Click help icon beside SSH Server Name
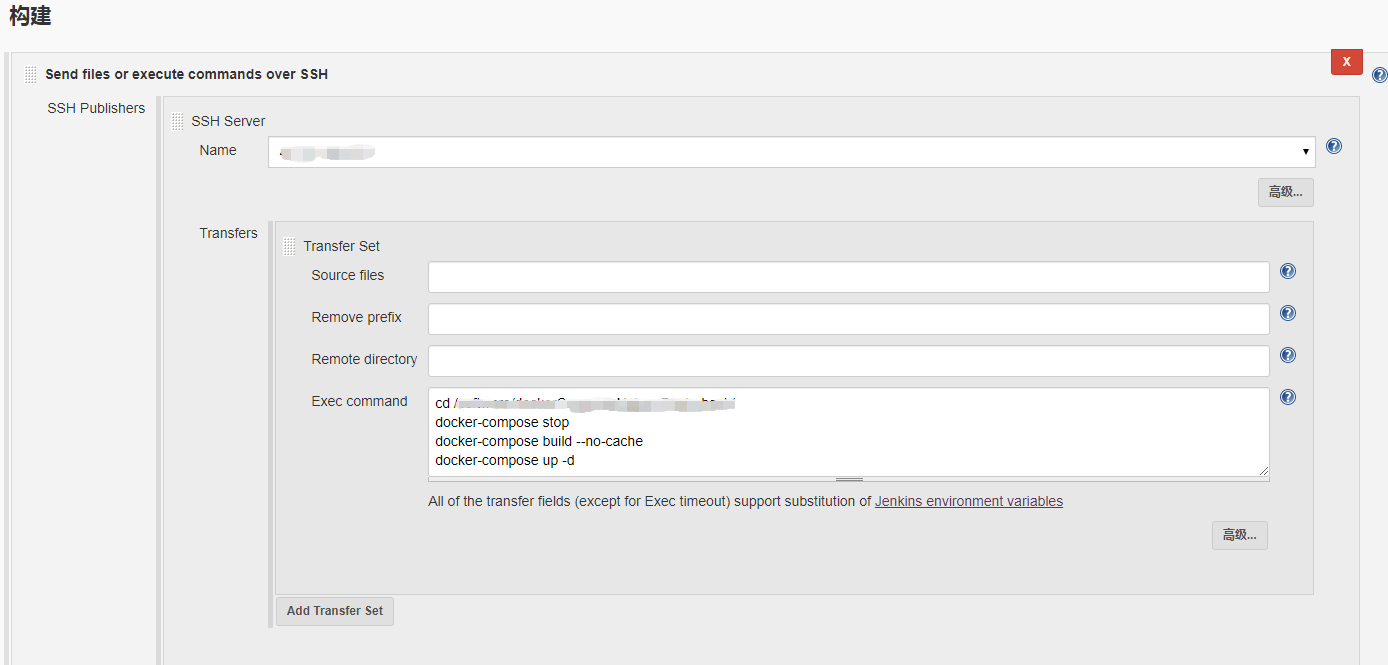 click(x=1333, y=146)
